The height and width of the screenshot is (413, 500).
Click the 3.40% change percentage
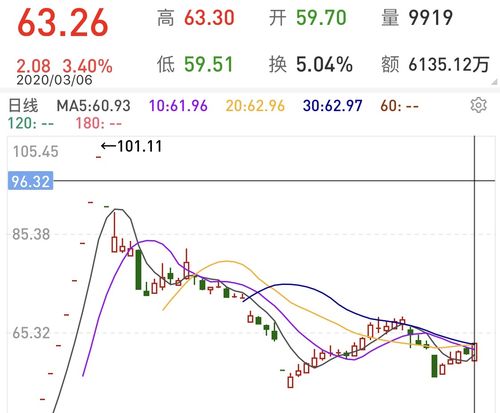click(x=88, y=66)
